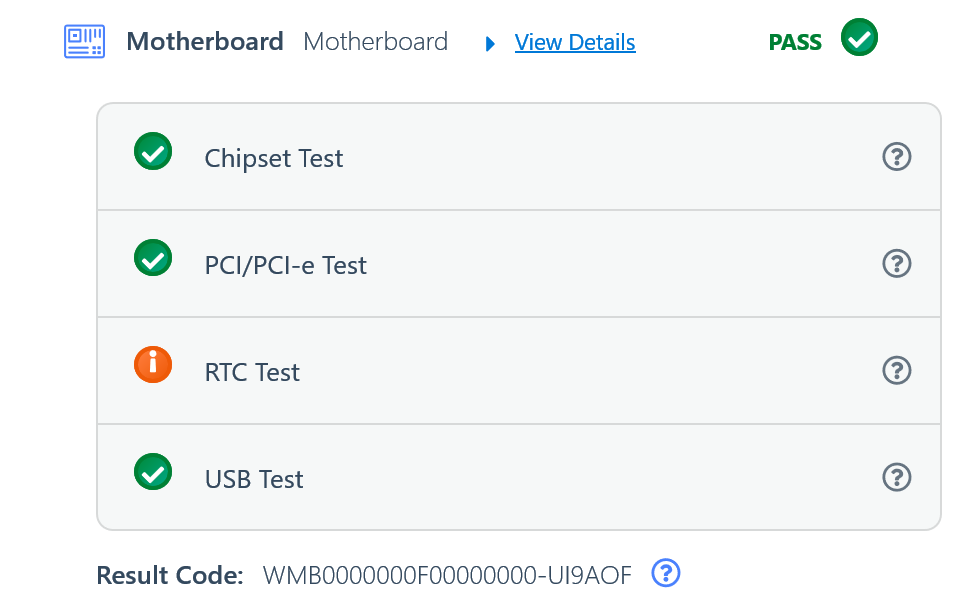The width and height of the screenshot is (970, 608).
Task: Click the green PASS status text
Action: 795,43
